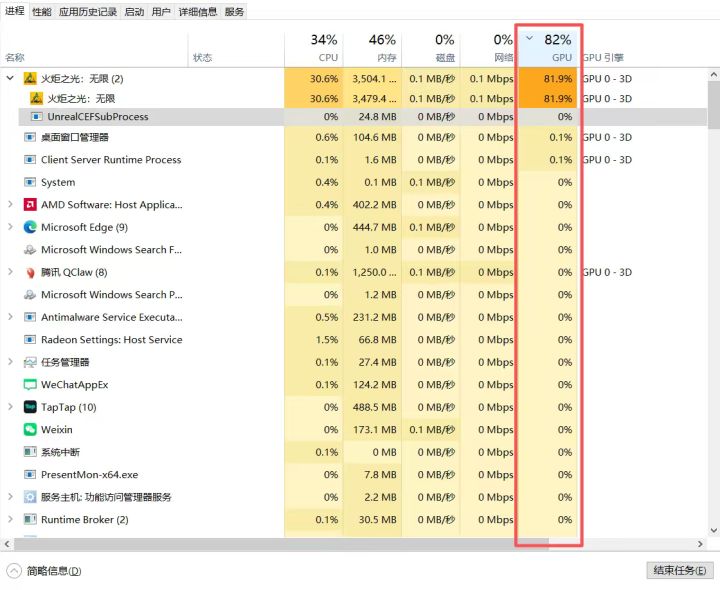Viewport: 720px width, 590px height.
Task: Click horizontal scrollbar right arrow
Action: click(x=700, y=544)
